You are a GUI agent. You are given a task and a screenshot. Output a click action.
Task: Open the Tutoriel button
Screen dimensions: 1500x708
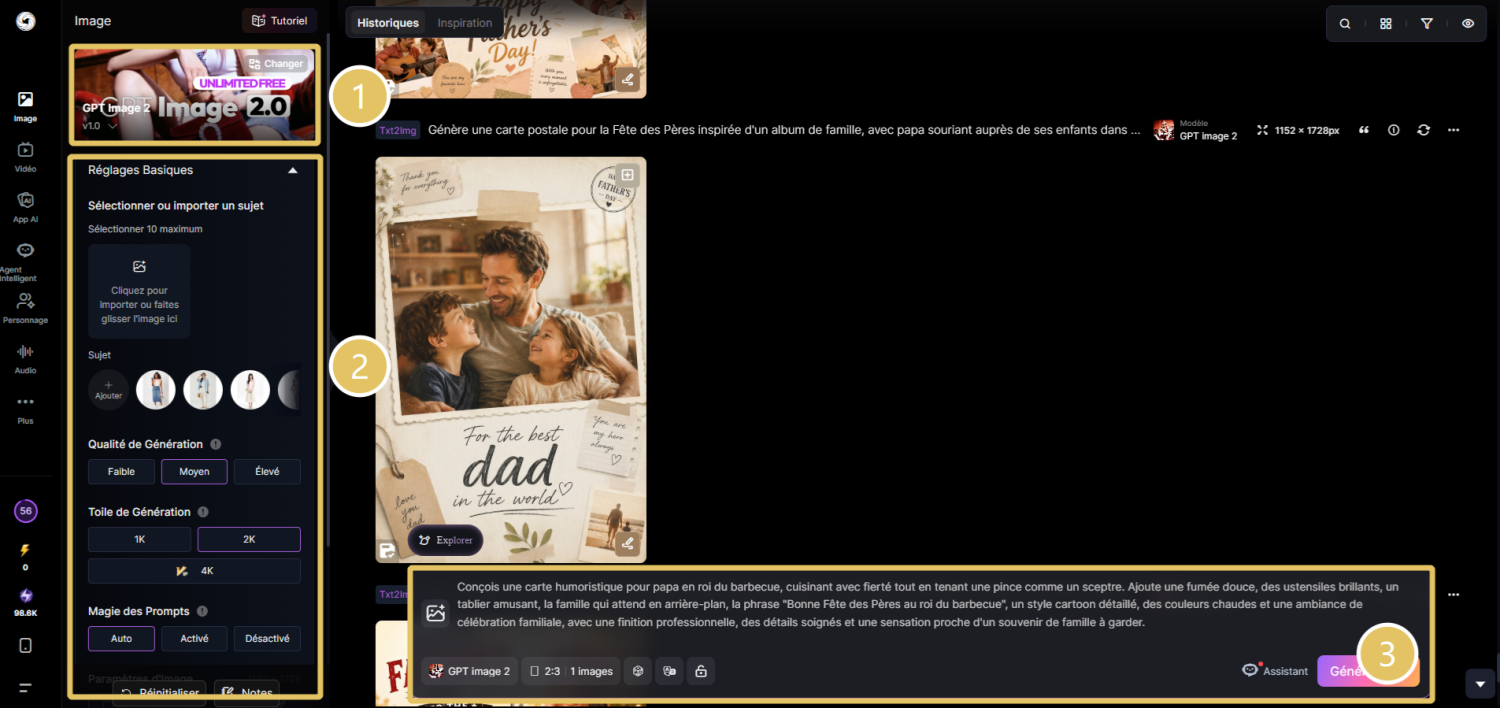click(x=279, y=21)
